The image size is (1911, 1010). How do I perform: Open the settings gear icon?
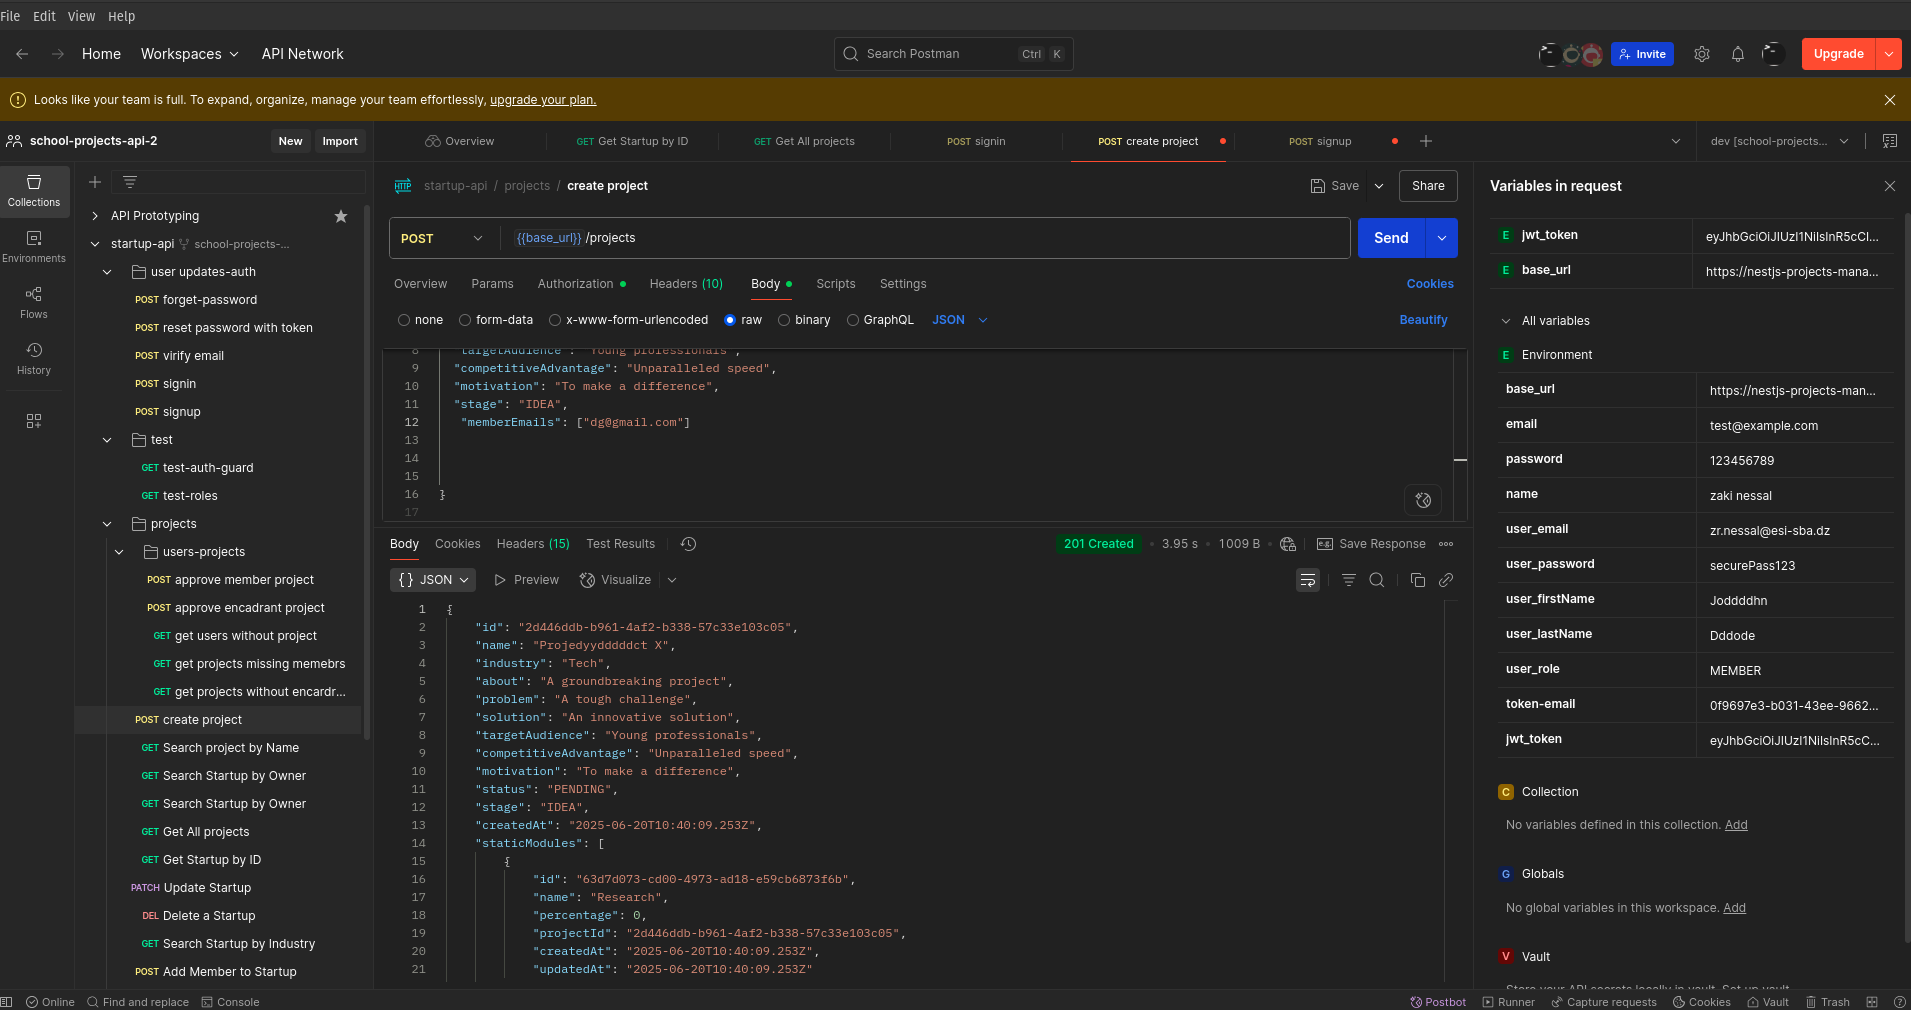click(x=1702, y=54)
